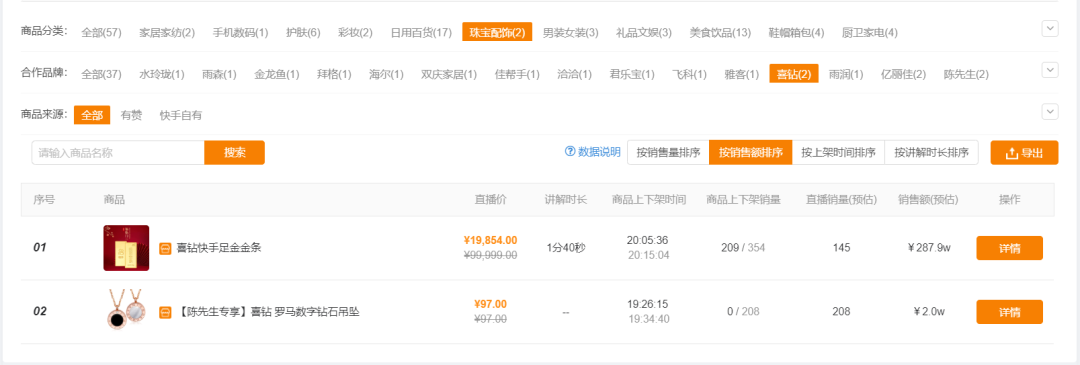This screenshot has width=1080, height=365.
Task: Select source 有赞
Action: point(131,115)
